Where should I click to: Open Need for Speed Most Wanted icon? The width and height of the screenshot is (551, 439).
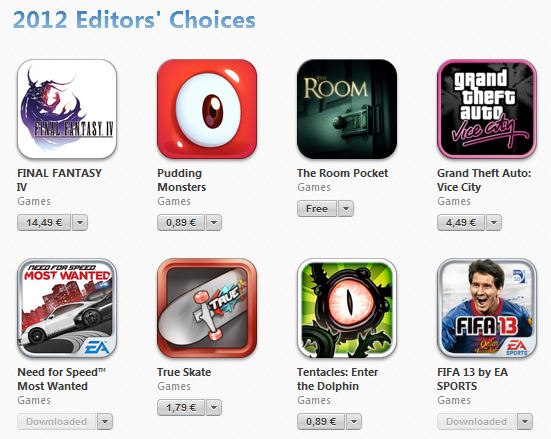(67, 308)
